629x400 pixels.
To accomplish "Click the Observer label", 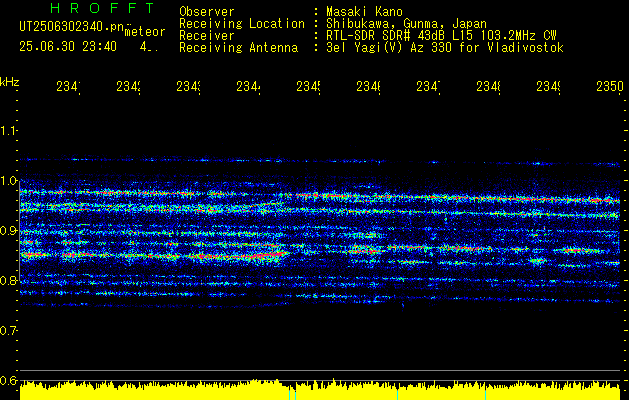I will pos(207,11).
